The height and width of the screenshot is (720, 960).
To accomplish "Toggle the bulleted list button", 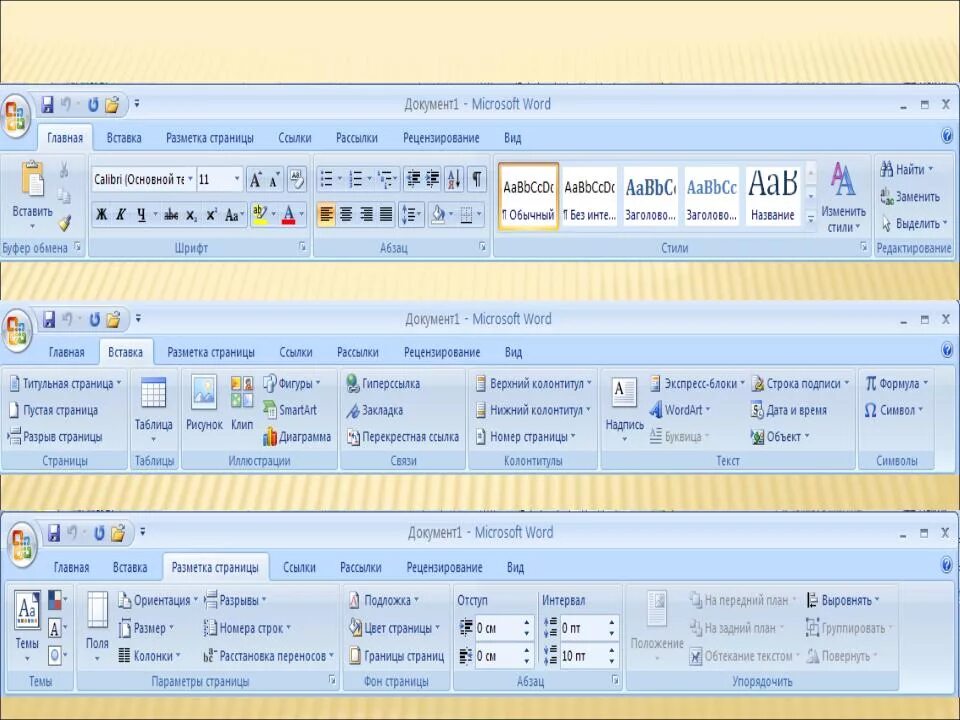I will click(x=326, y=179).
